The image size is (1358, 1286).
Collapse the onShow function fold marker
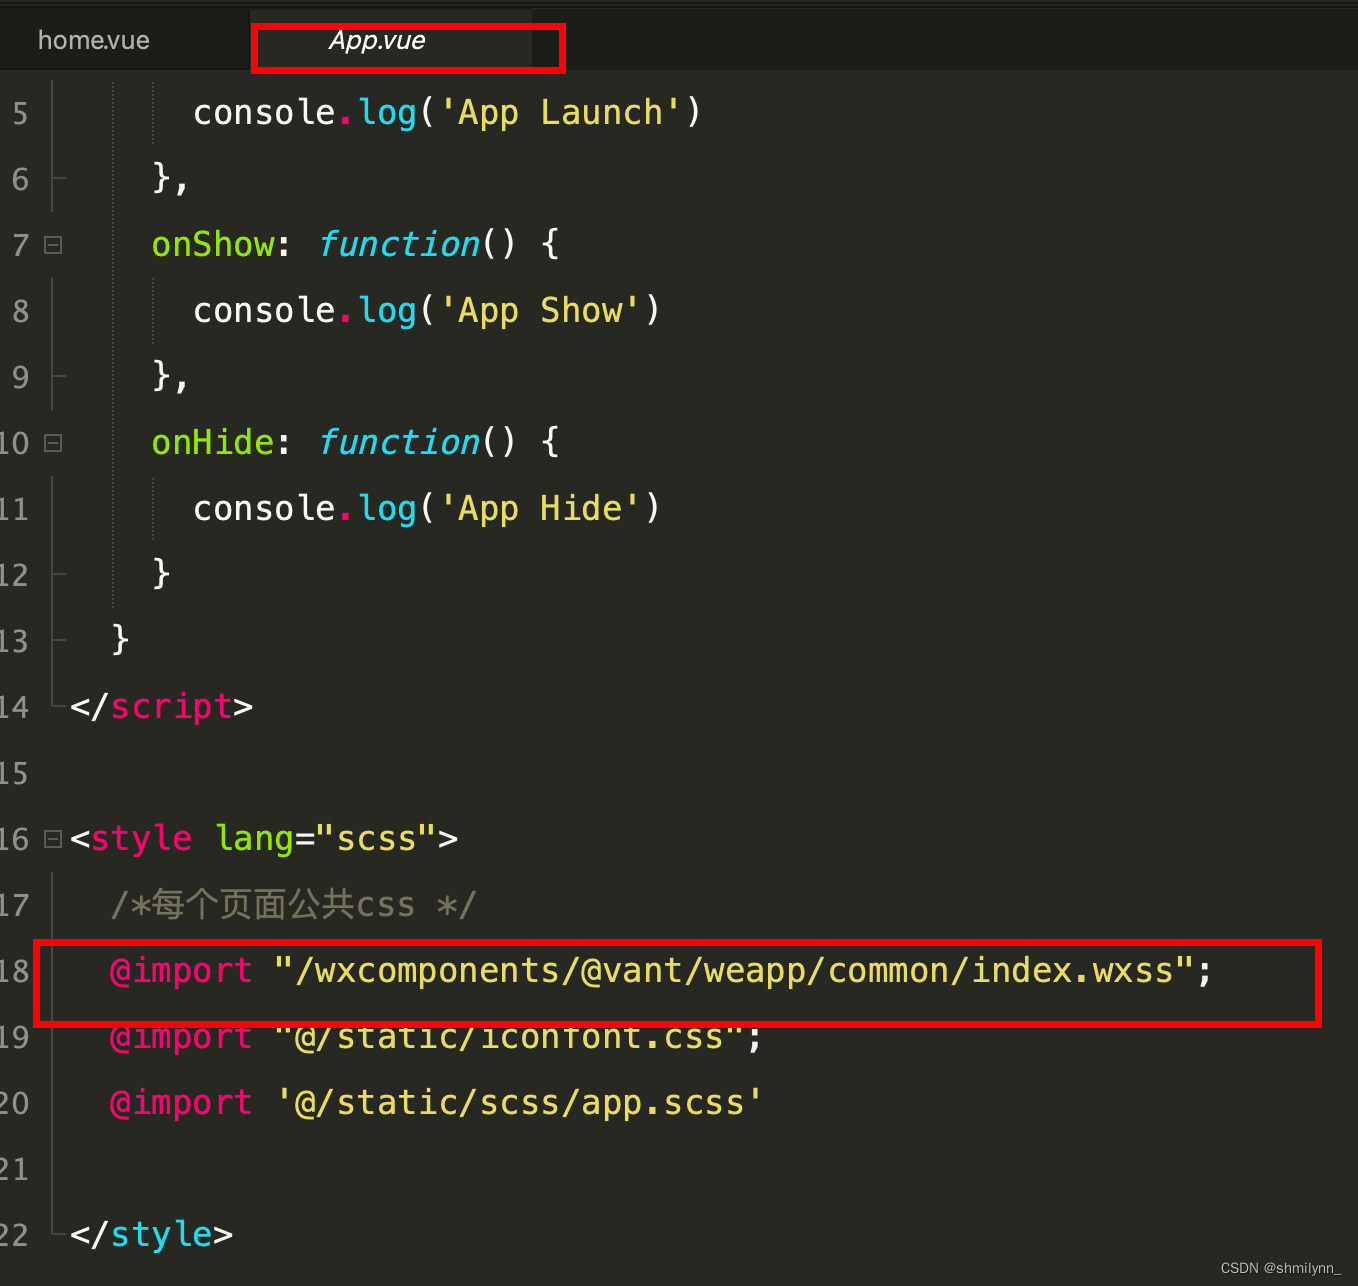54,245
